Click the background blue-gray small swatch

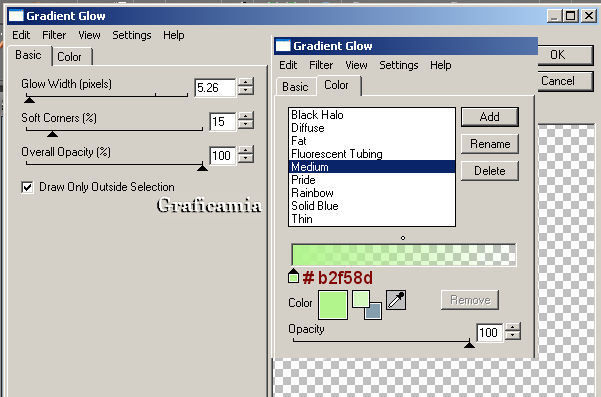[373, 311]
